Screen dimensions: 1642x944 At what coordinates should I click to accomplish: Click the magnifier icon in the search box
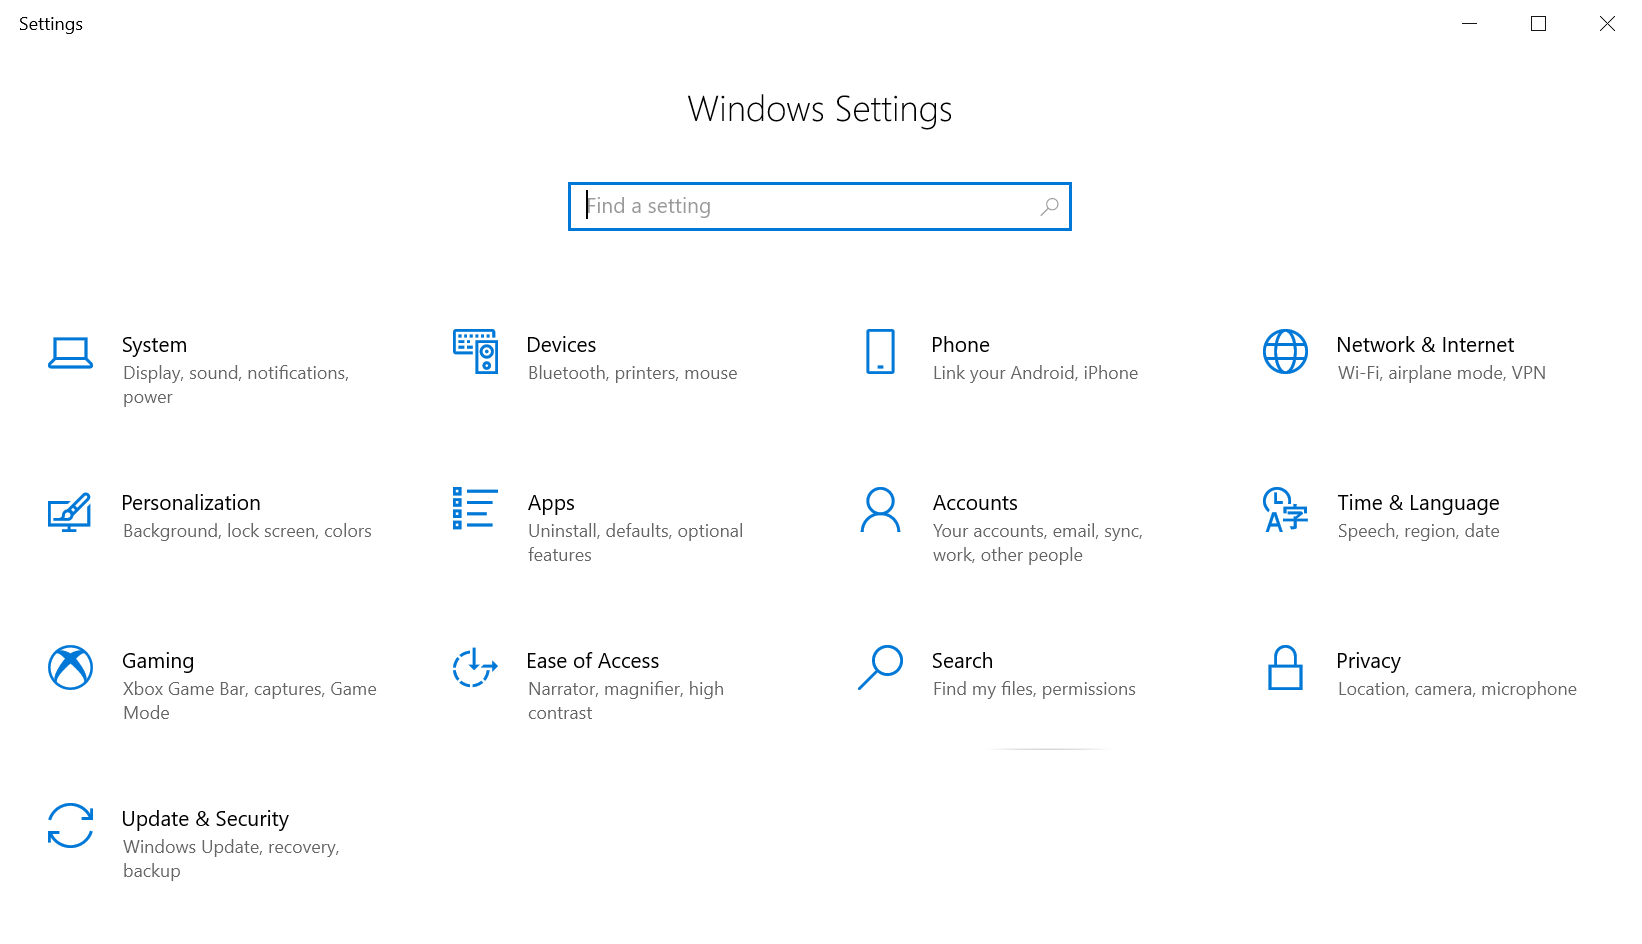click(1049, 206)
